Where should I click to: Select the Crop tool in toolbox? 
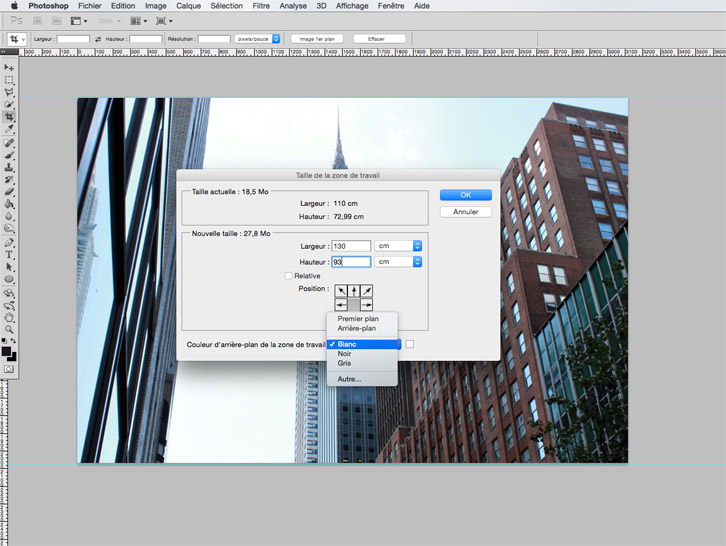tap(10, 117)
